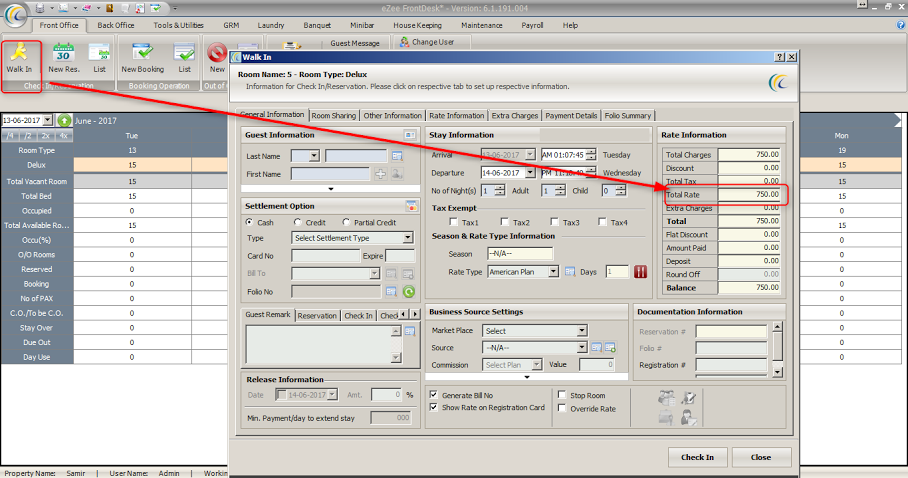Click in the Guest Remark text area
Image resolution: width=908 pixels, height=478 pixels.
pos(318,344)
